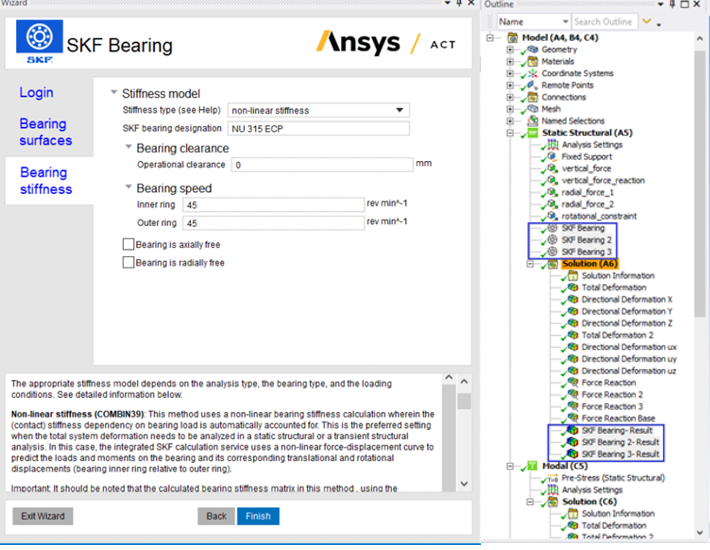Collapse the Static Structural (A5) node

[510, 133]
